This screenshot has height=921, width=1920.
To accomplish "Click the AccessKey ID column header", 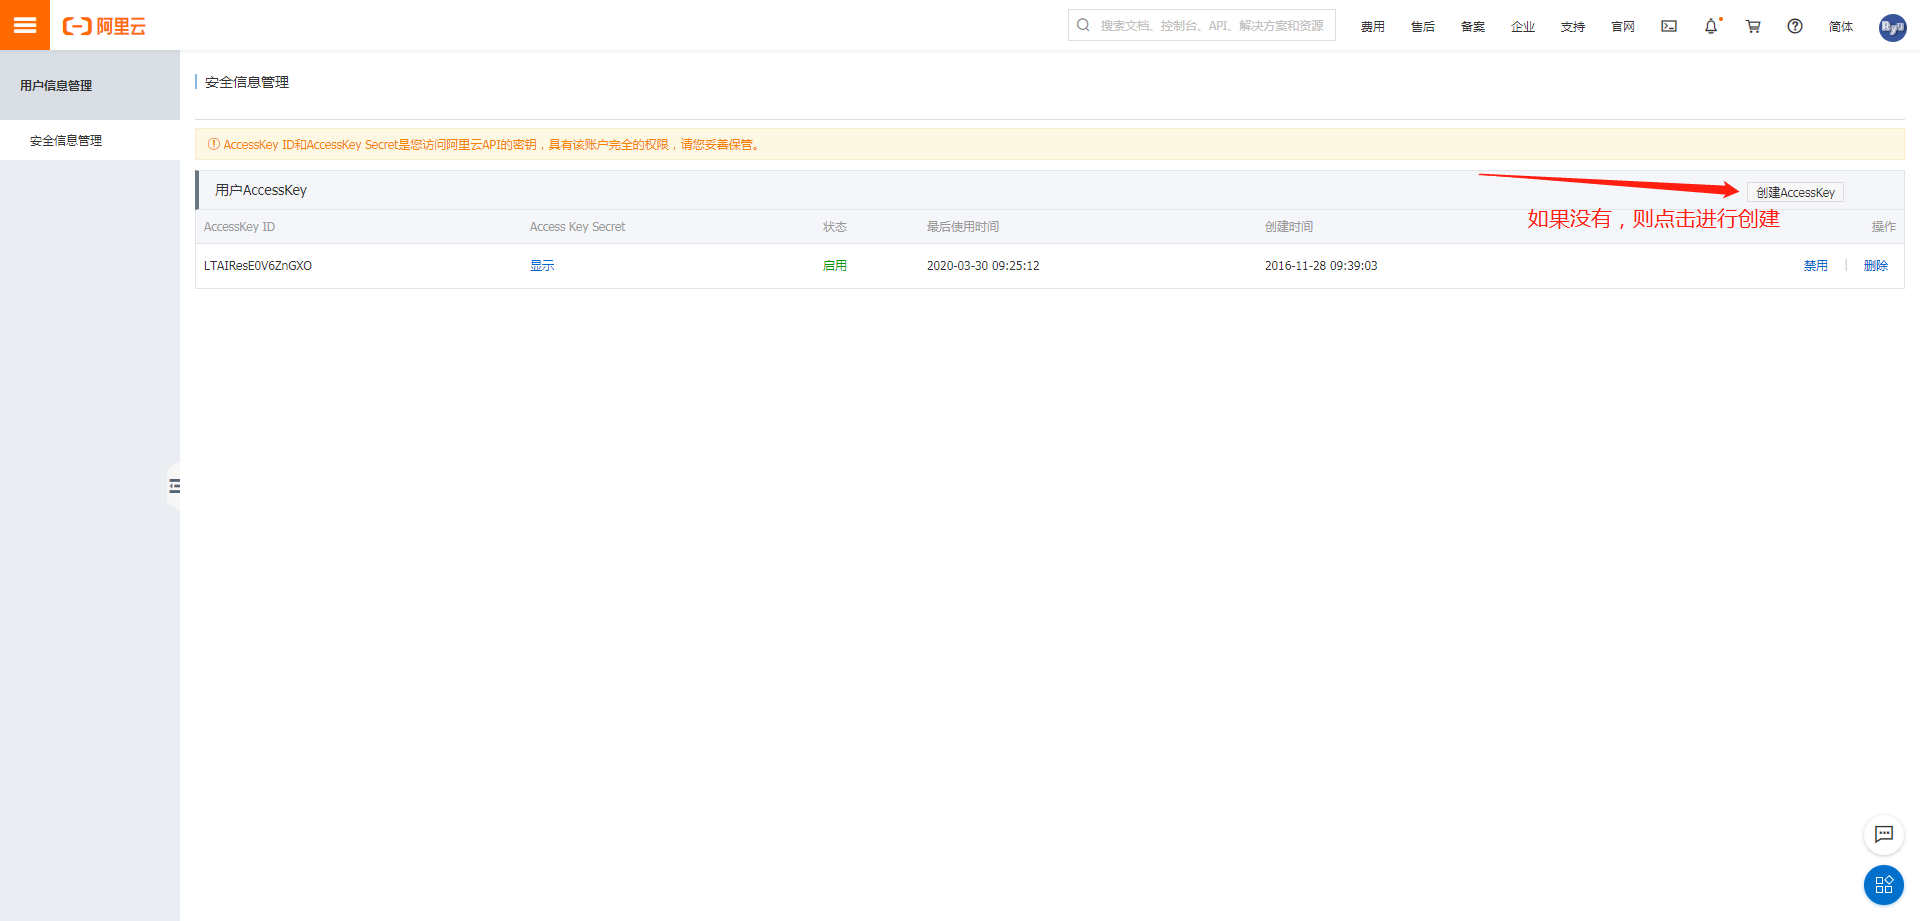I will [x=239, y=227].
